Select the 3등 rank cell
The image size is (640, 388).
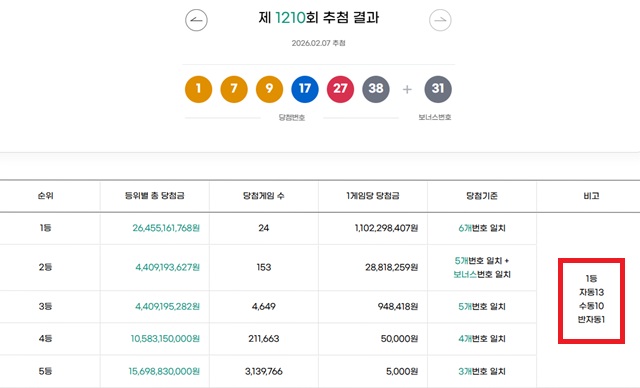pyautogui.click(x=45, y=306)
